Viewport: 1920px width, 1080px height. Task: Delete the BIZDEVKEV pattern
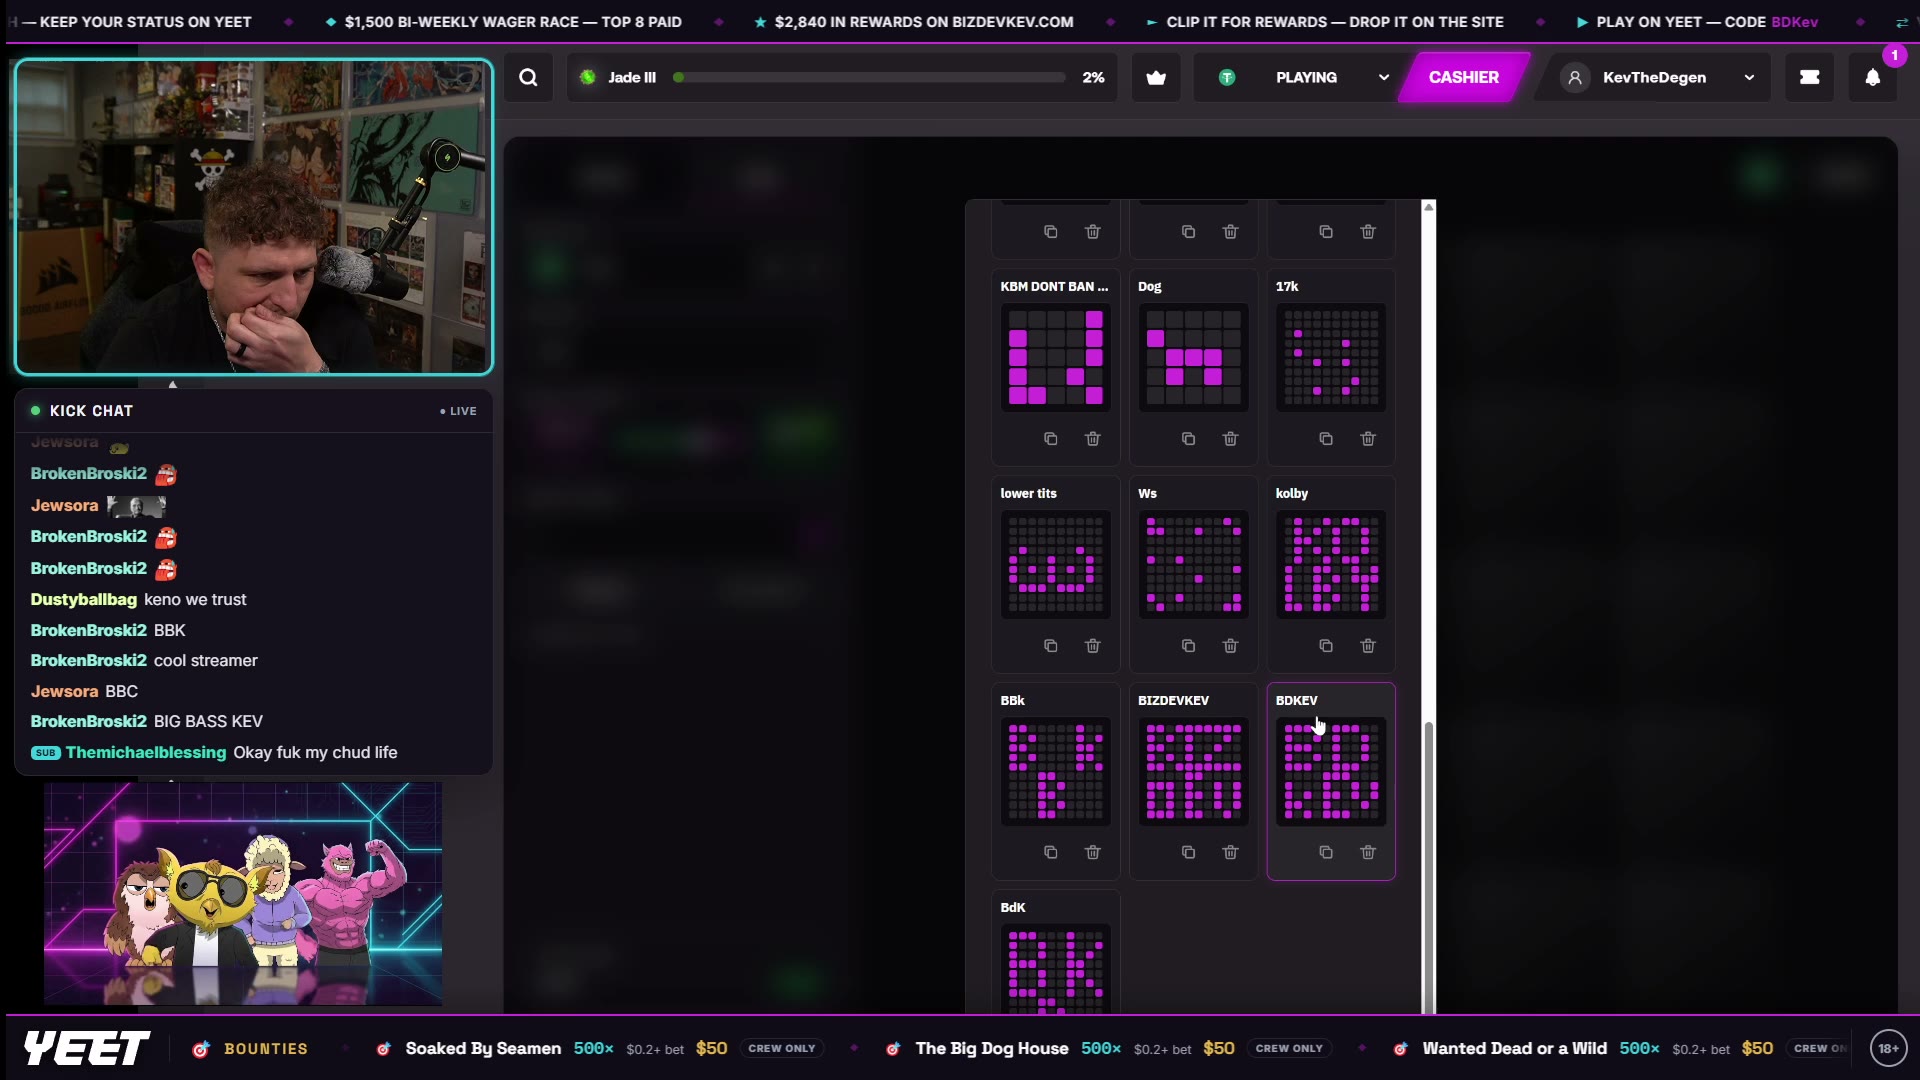pos(1231,853)
